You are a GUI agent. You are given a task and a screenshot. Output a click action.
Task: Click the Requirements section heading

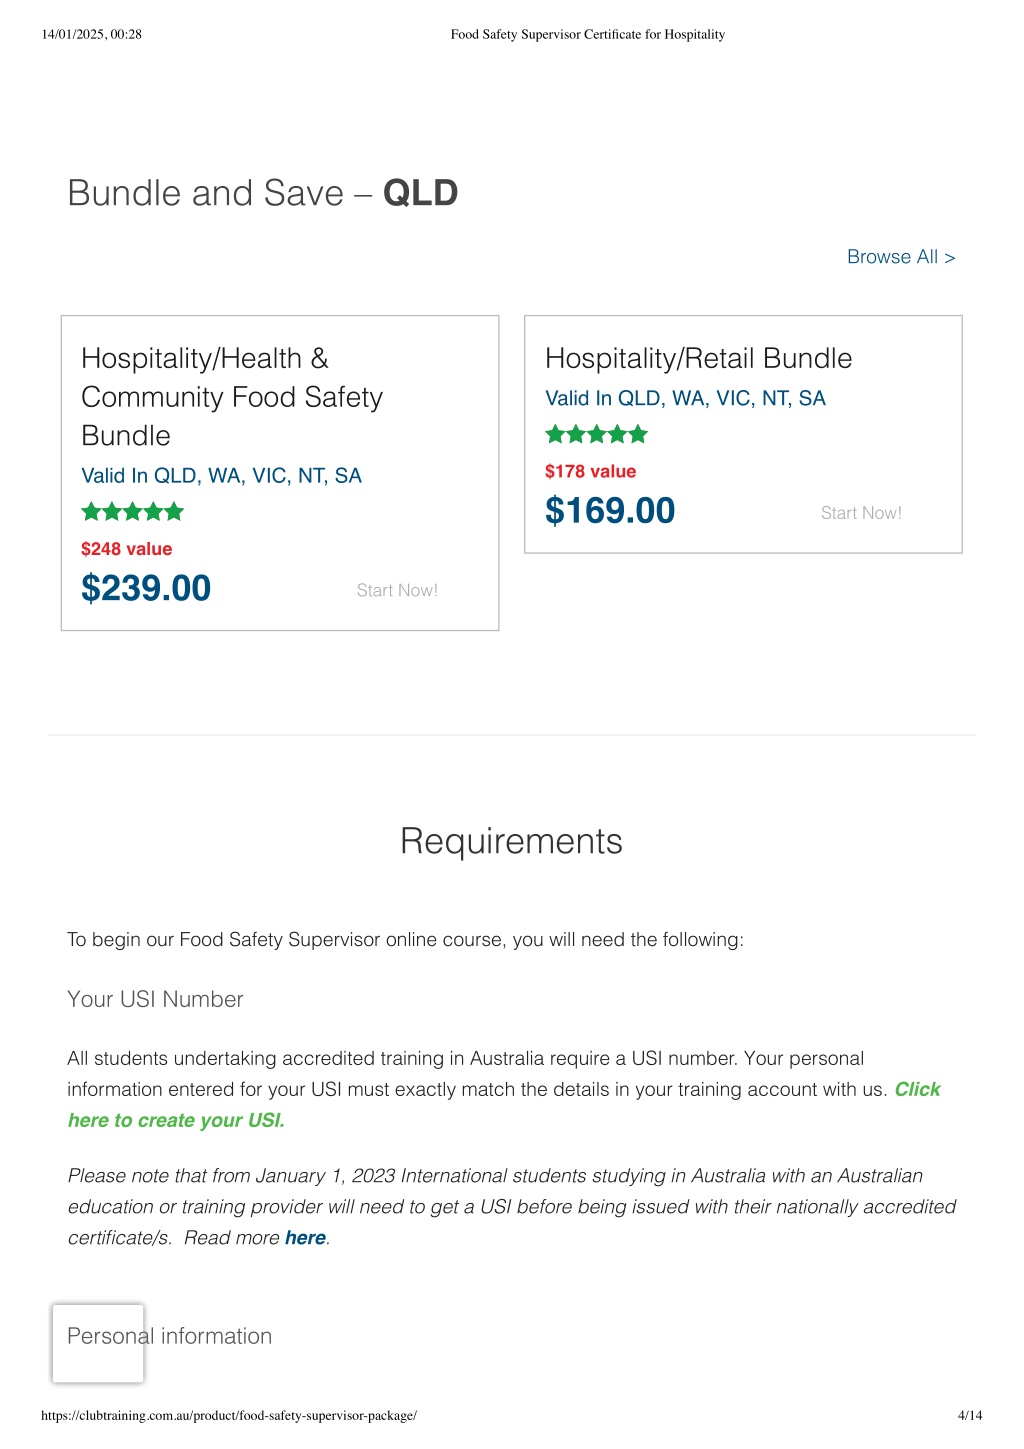[511, 842]
